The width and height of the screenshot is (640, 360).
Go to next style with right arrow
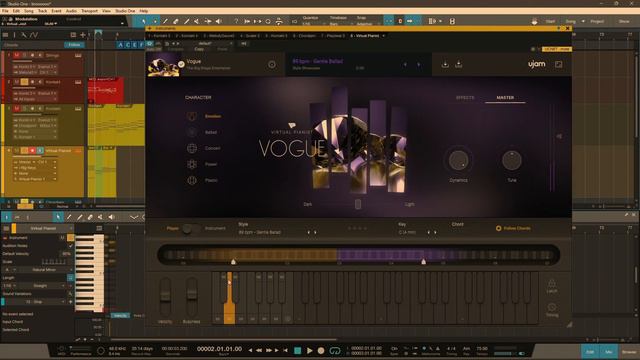tap(418, 64)
